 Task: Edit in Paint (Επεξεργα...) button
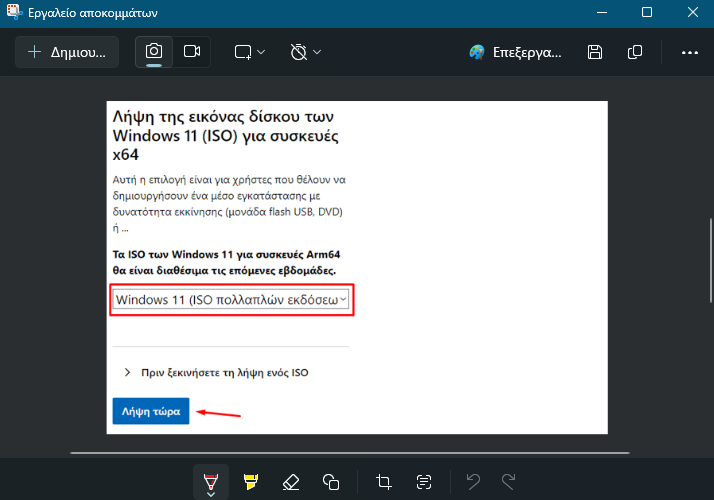click(x=515, y=52)
